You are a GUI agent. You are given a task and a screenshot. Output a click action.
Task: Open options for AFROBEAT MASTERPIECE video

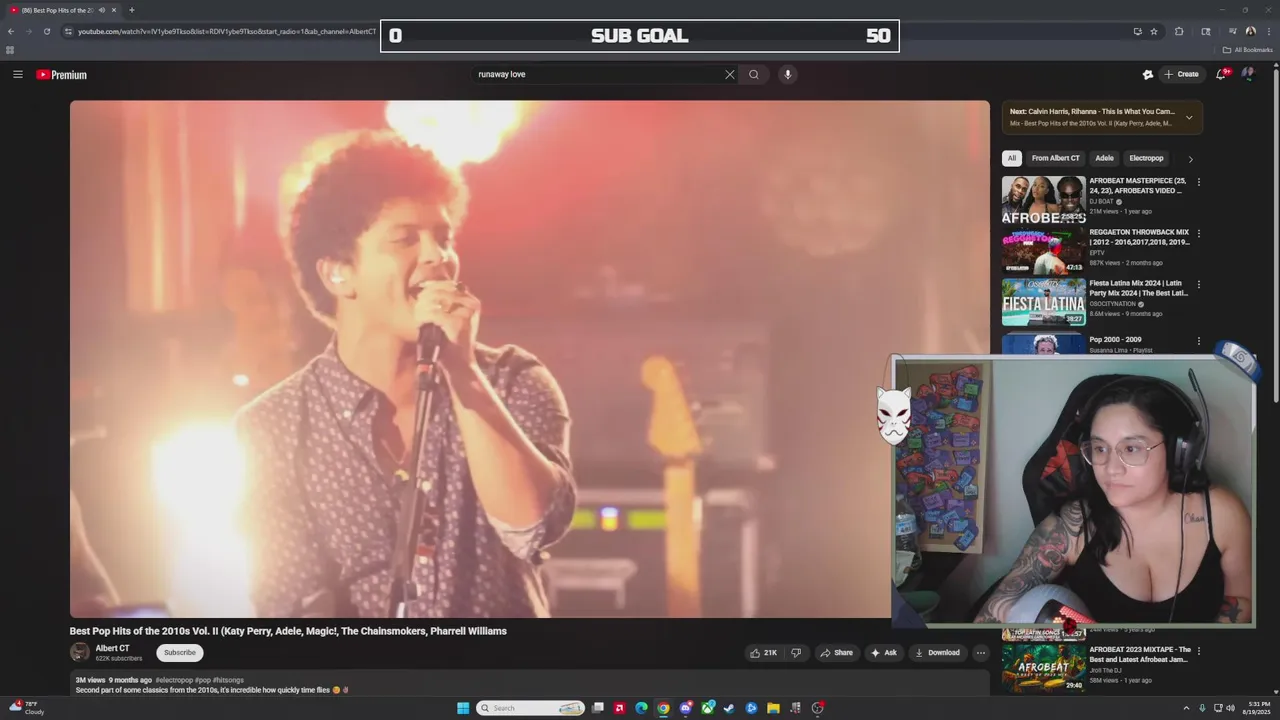(x=1199, y=182)
